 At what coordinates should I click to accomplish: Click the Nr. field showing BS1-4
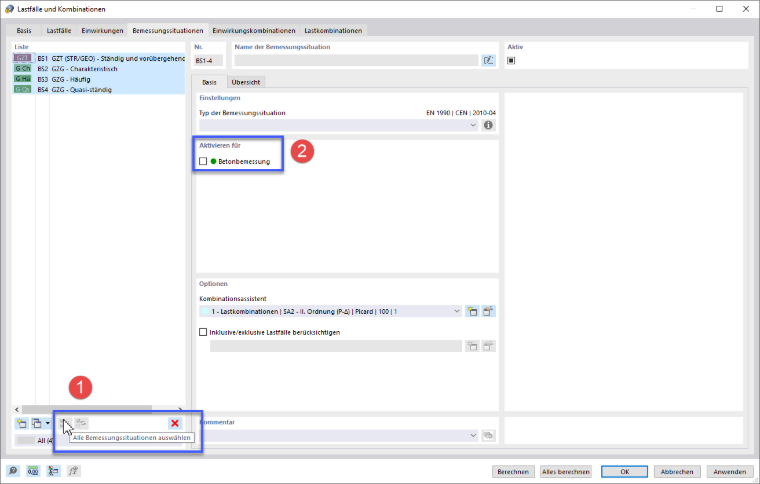coord(208,61)
